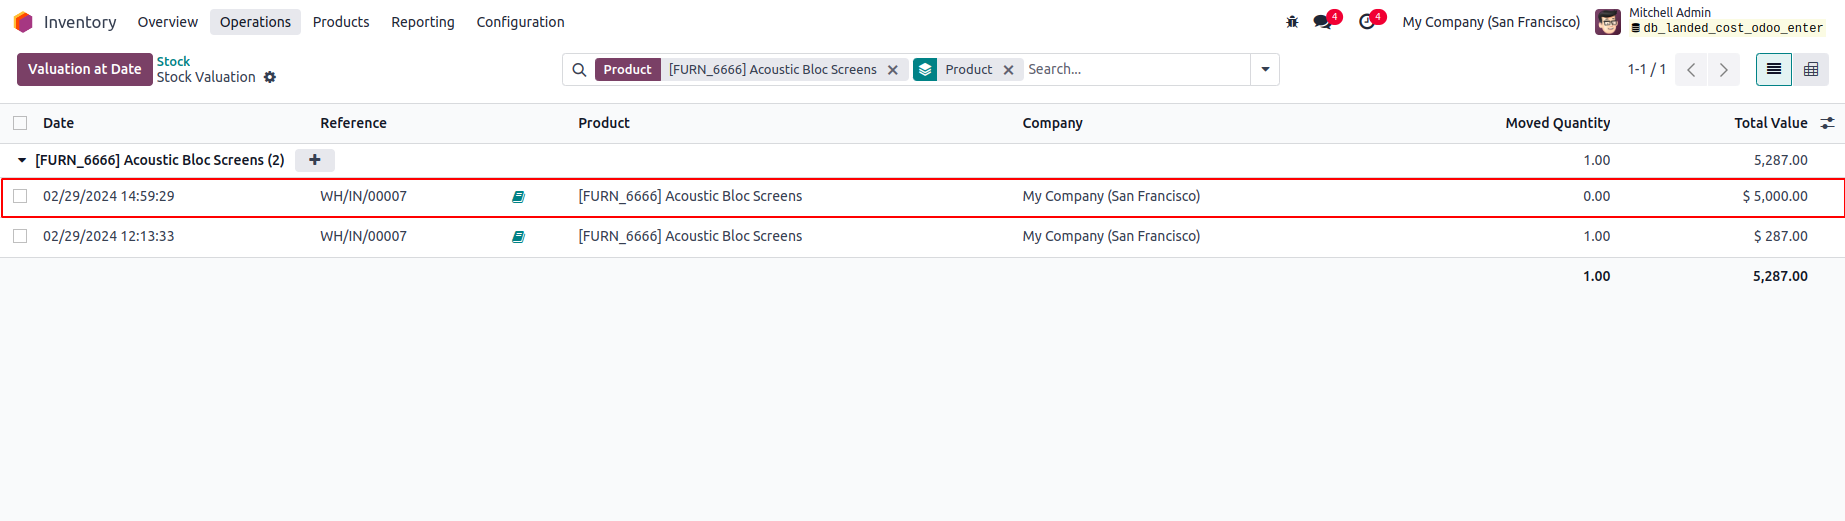
Task: Open the activities clock icon
Action: [x=1367, y=22]
